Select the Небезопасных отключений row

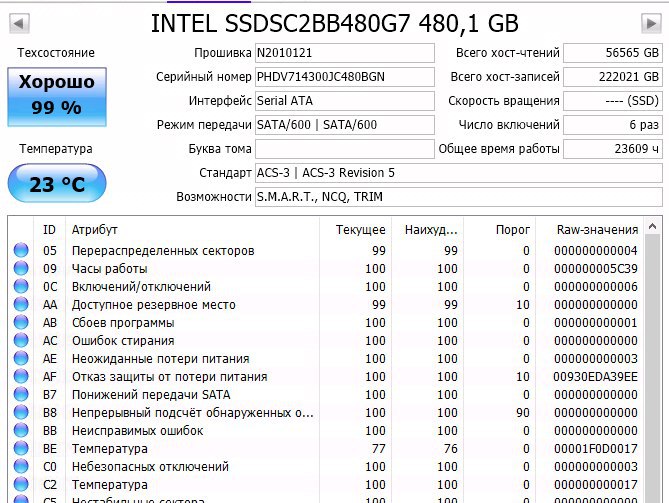326,466
